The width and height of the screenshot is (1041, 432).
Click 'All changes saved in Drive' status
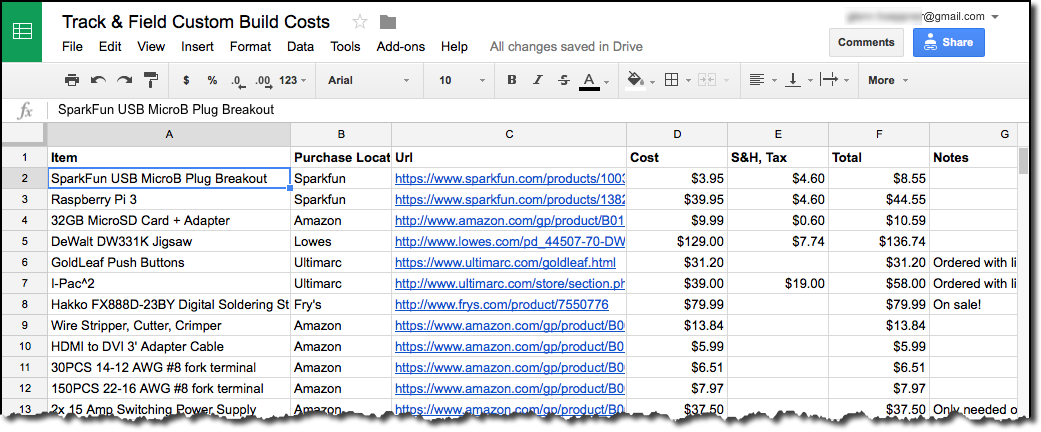pos(566,46)
